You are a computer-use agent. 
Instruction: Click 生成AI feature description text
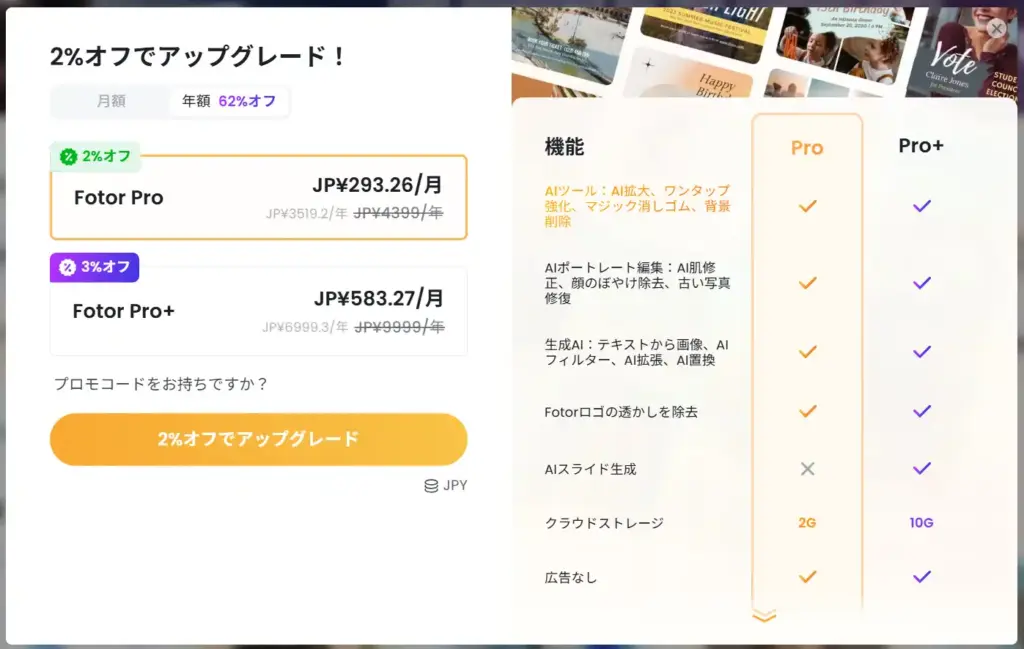[637, 352]
